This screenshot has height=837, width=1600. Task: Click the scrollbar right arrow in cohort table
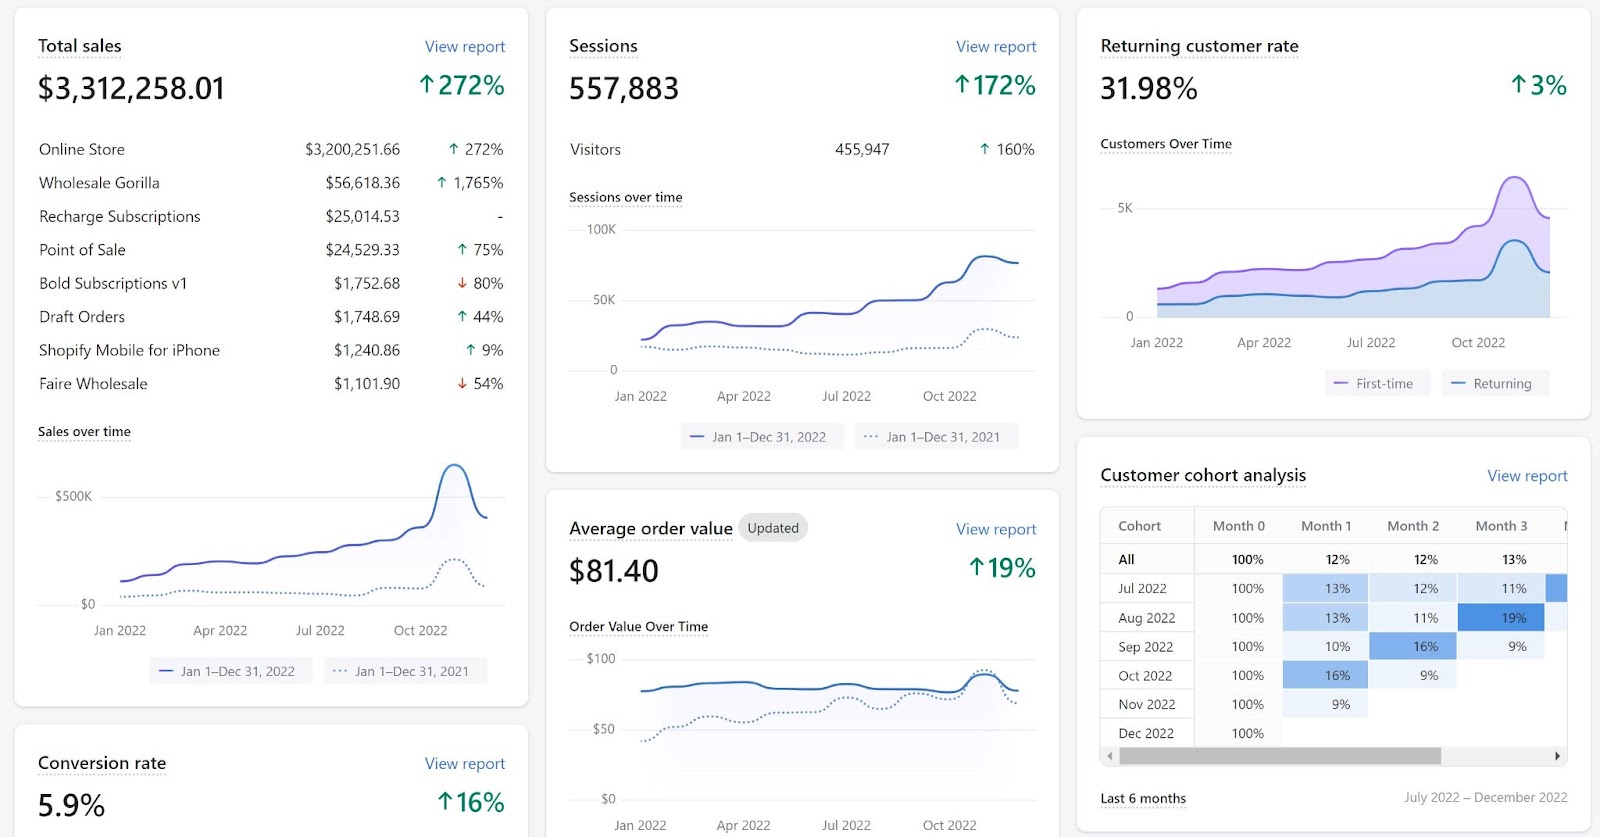point(1557,756)
